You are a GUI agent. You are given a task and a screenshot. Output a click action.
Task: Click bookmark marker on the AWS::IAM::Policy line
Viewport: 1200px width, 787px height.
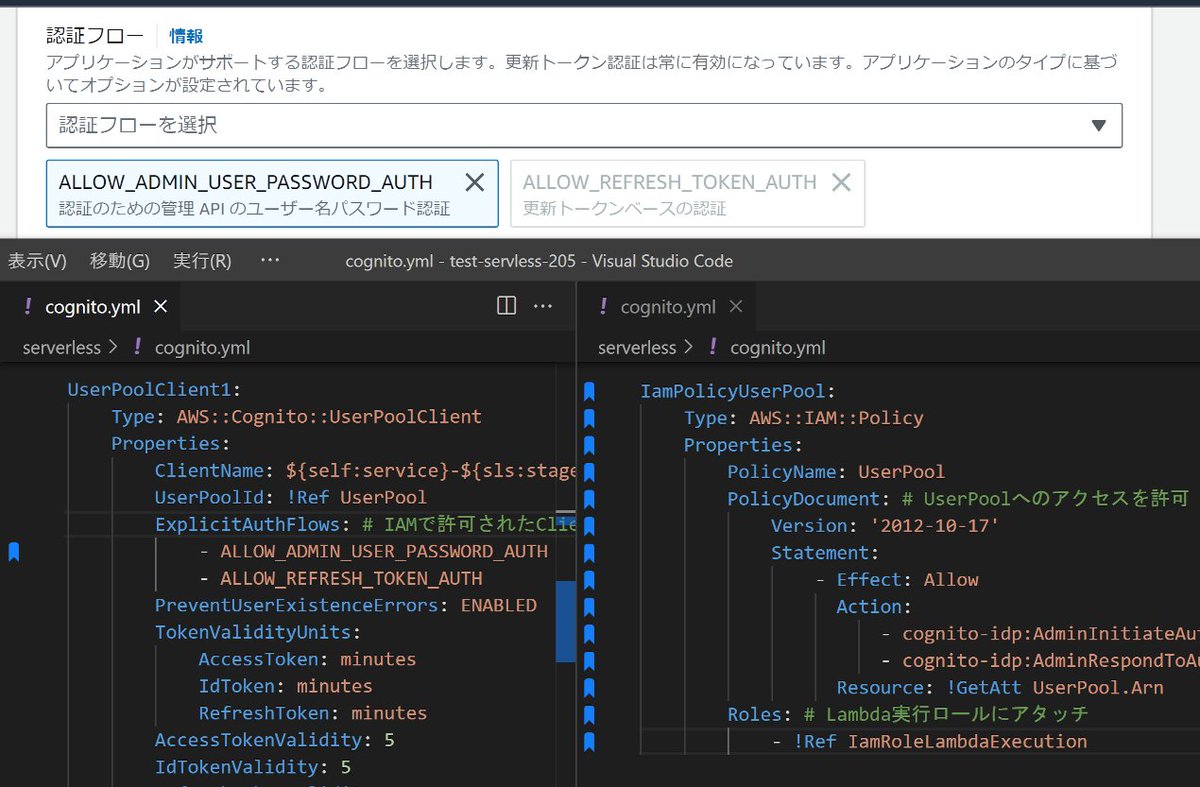pos(589,417)
